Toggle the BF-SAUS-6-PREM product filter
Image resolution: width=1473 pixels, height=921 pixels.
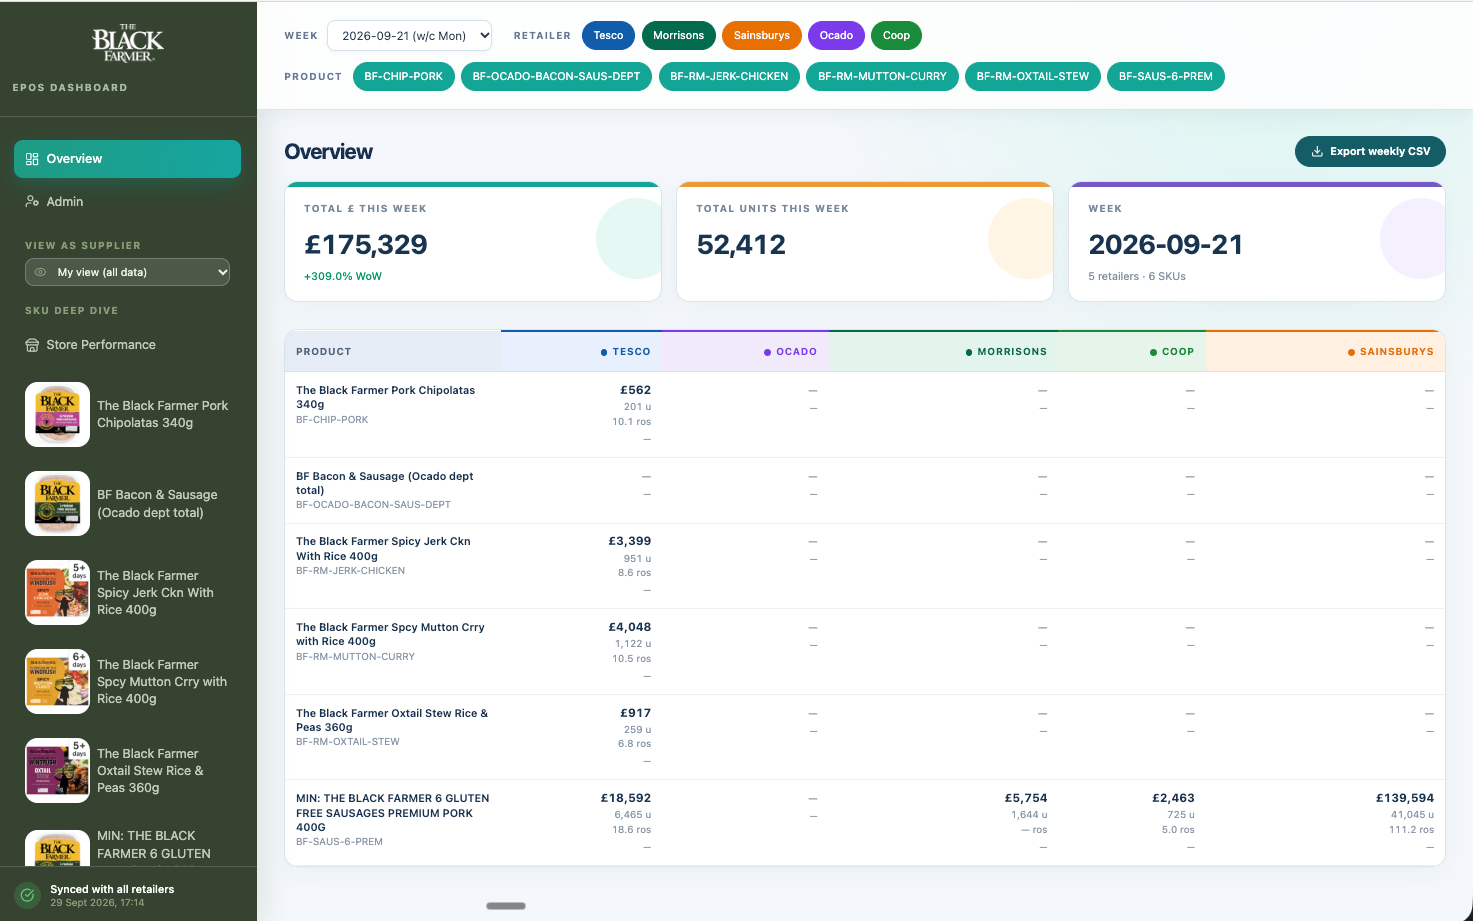coord(1166,76)
